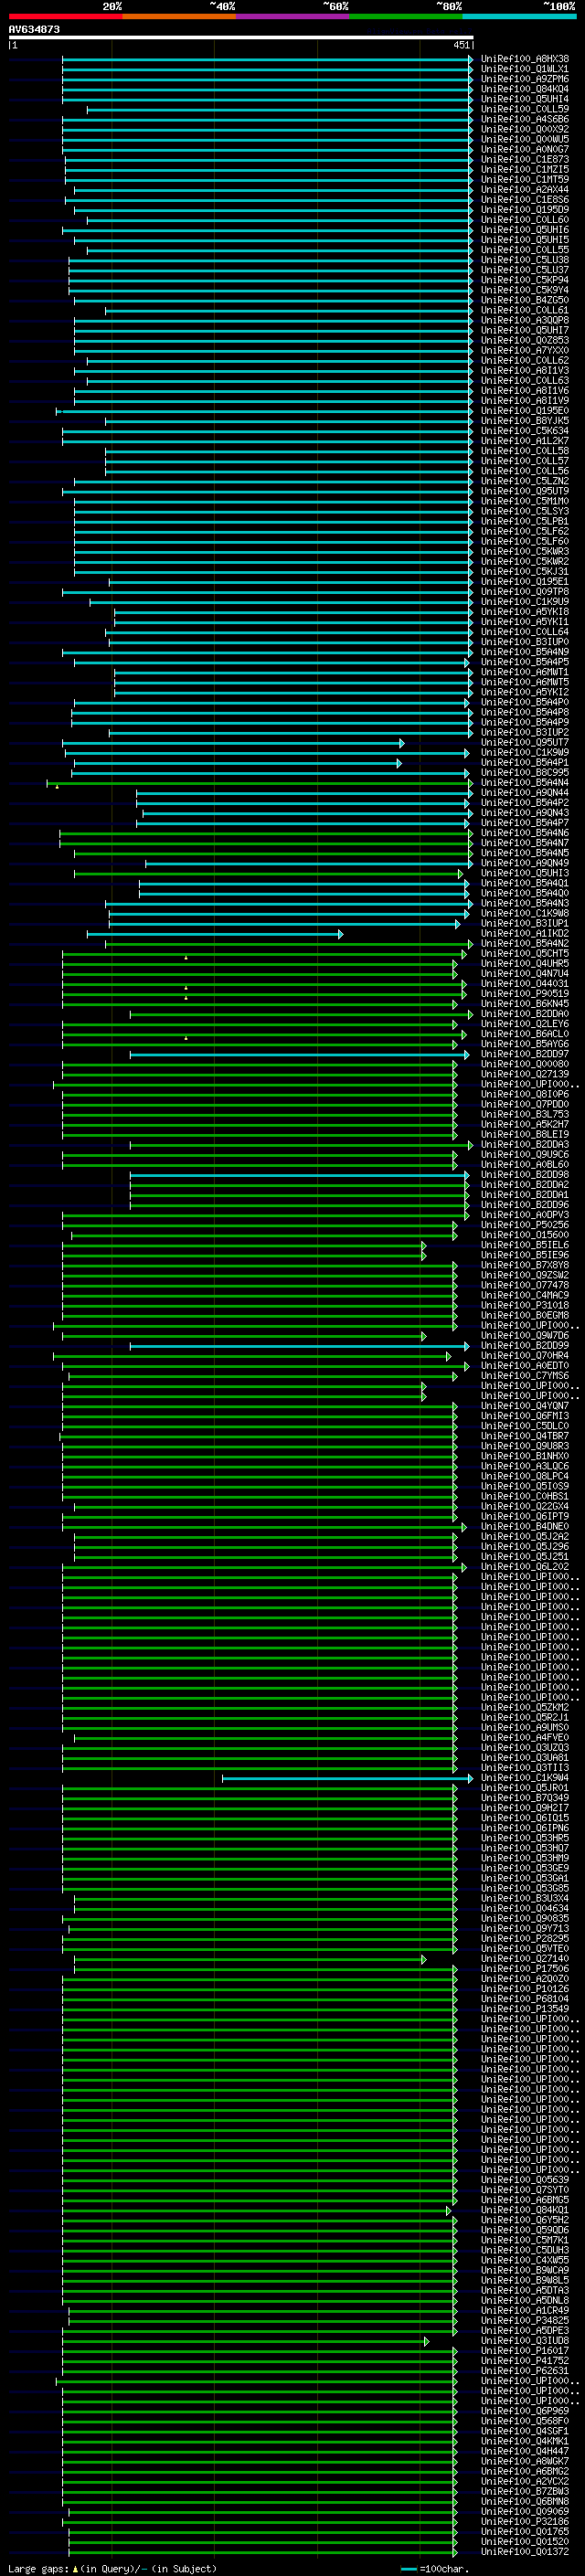585x2576 pixels.
Task: Open hit UniRef100_C0LL59
Action: coord(524,109)
